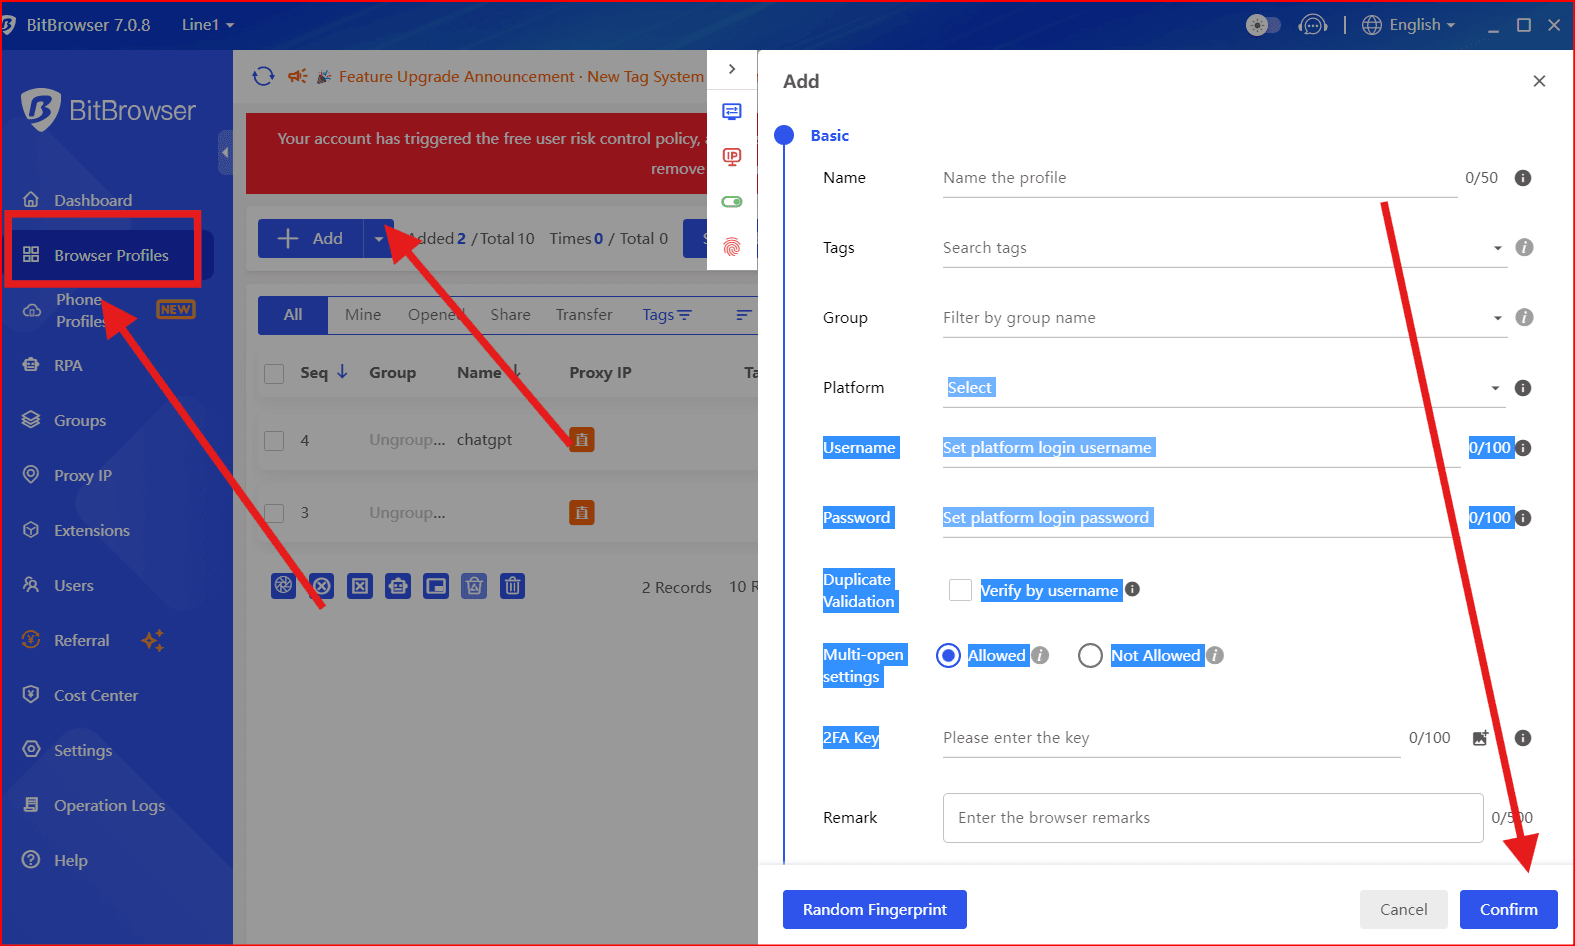Tick the checkbox for the chatgpt profile row

274,440
